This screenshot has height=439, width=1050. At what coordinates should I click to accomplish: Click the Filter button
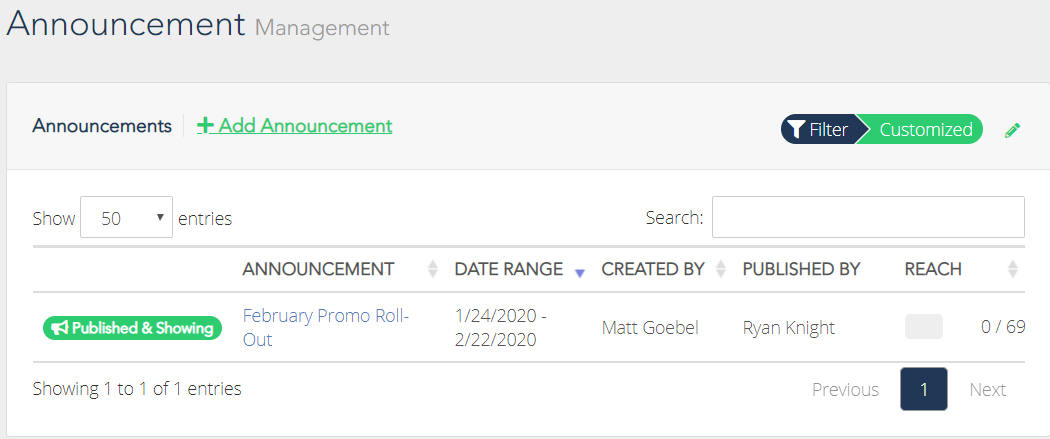(818, 130)
